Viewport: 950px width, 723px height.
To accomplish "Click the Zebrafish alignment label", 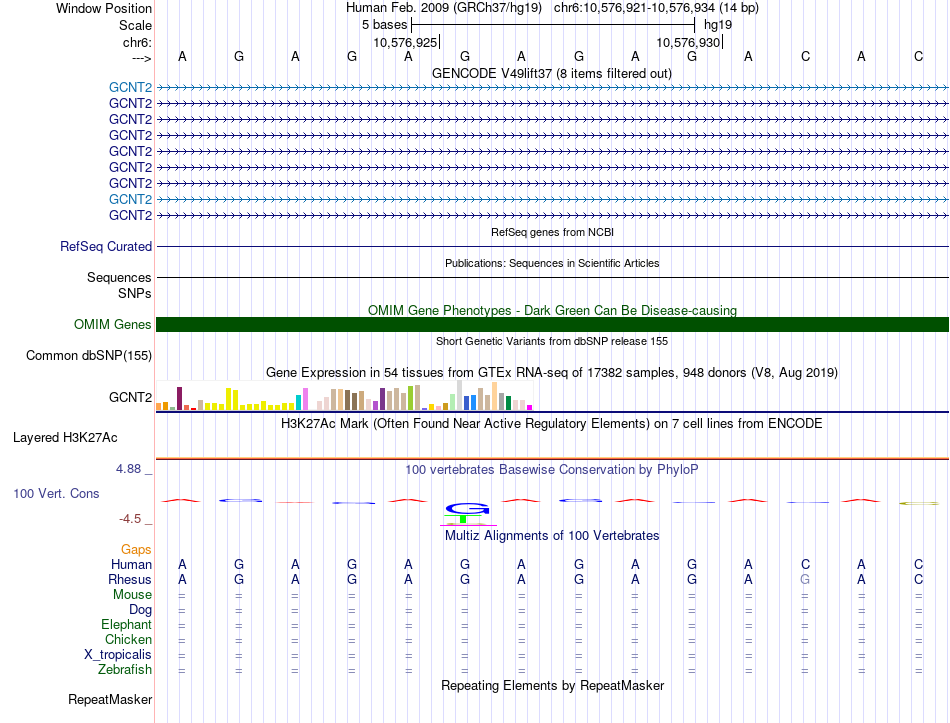I will 125,670.
